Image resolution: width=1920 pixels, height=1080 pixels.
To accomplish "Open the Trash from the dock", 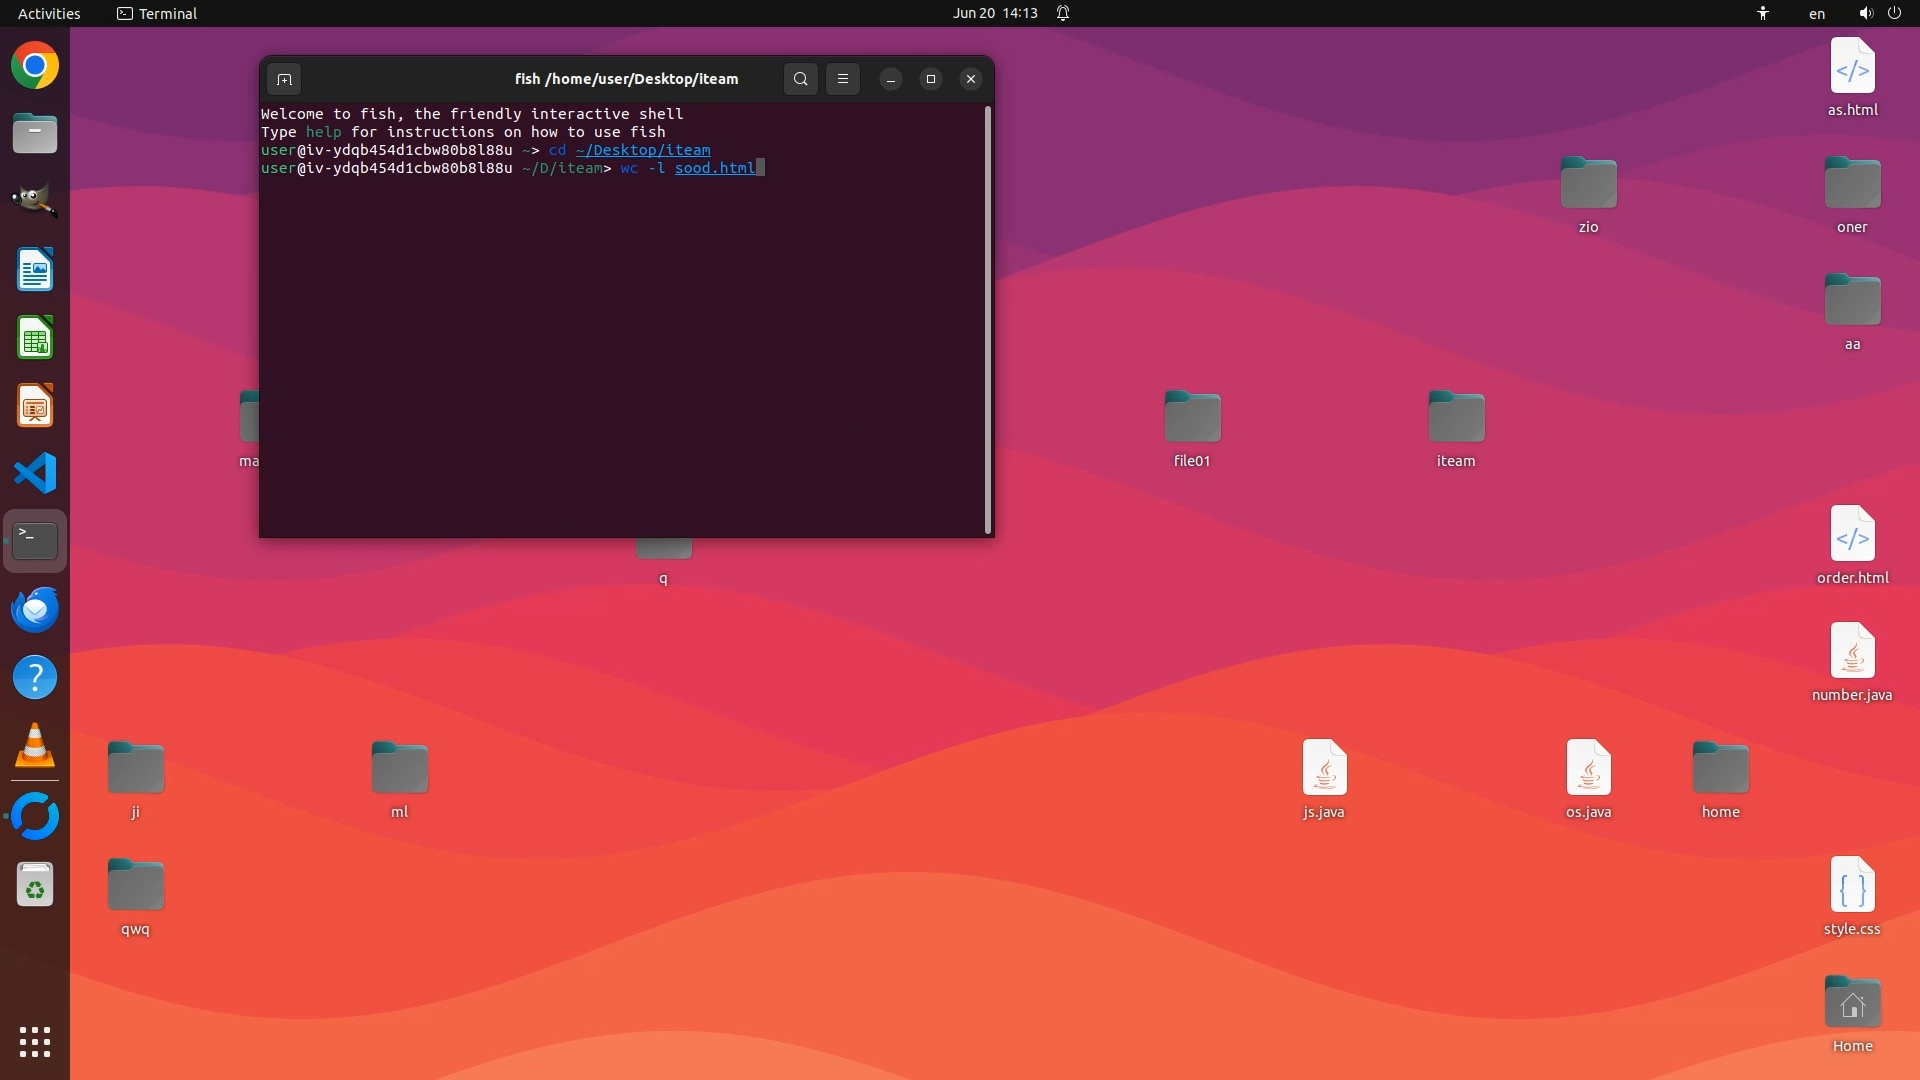I will coord(35,884).
